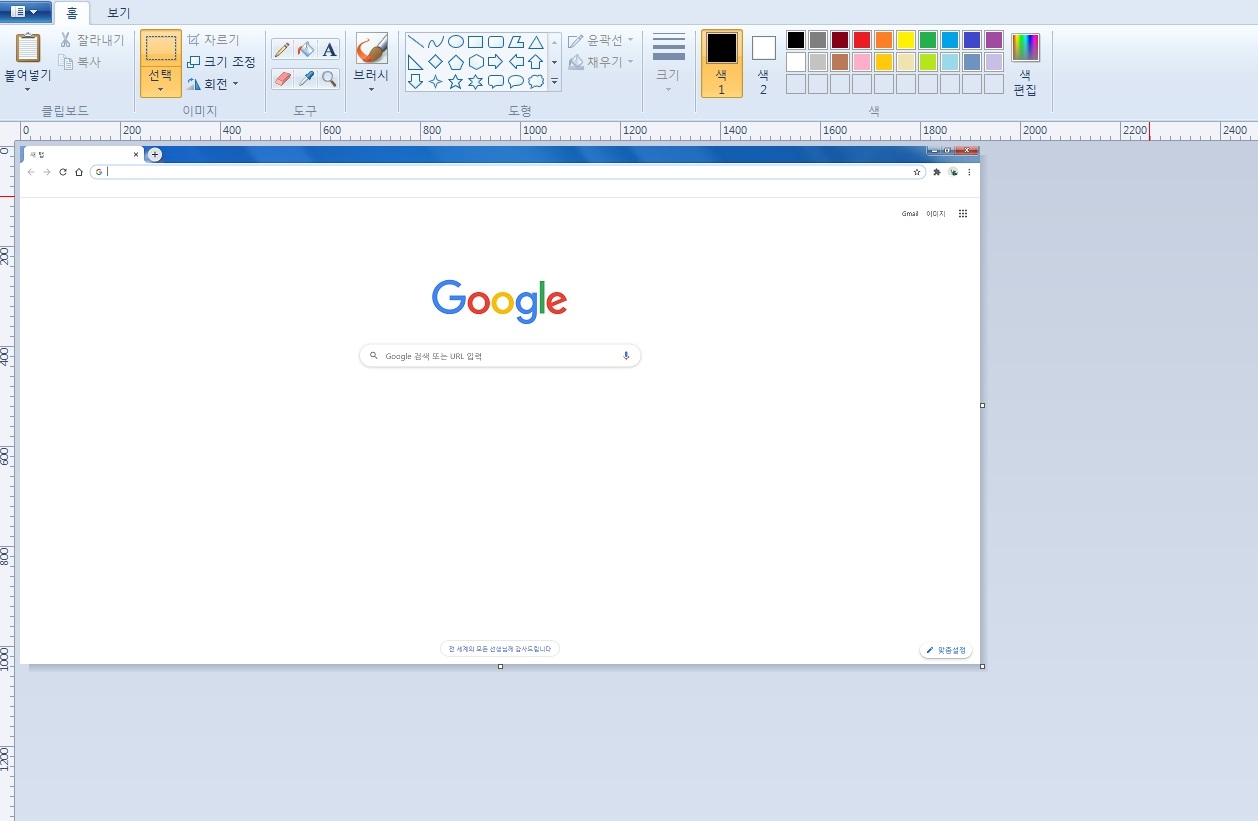
Task: Choose the Rounded rectangular callout shape
Action: (x=496, y=82)
